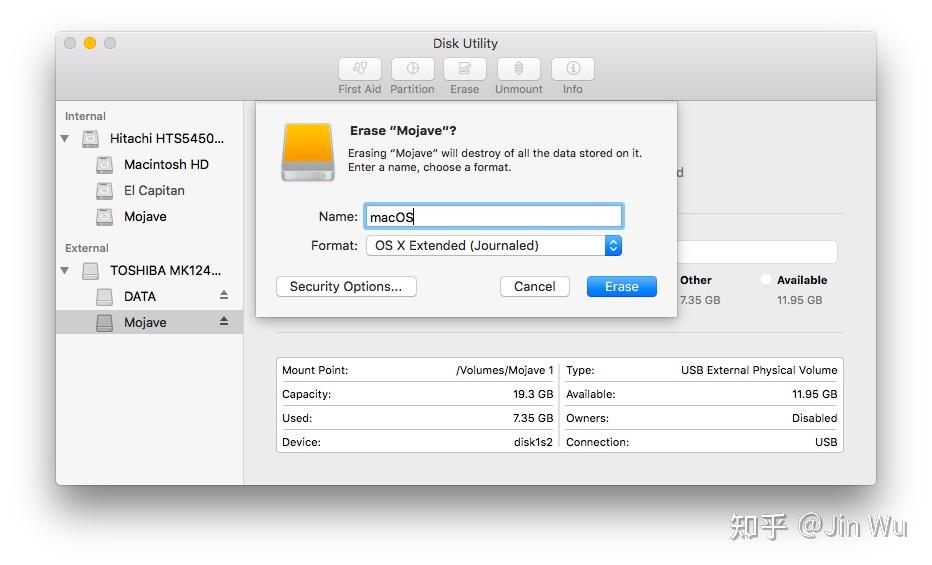This screenshot has height=565, width=932.
Task: Click the Erase confirm button
Action: pos(622,286)
